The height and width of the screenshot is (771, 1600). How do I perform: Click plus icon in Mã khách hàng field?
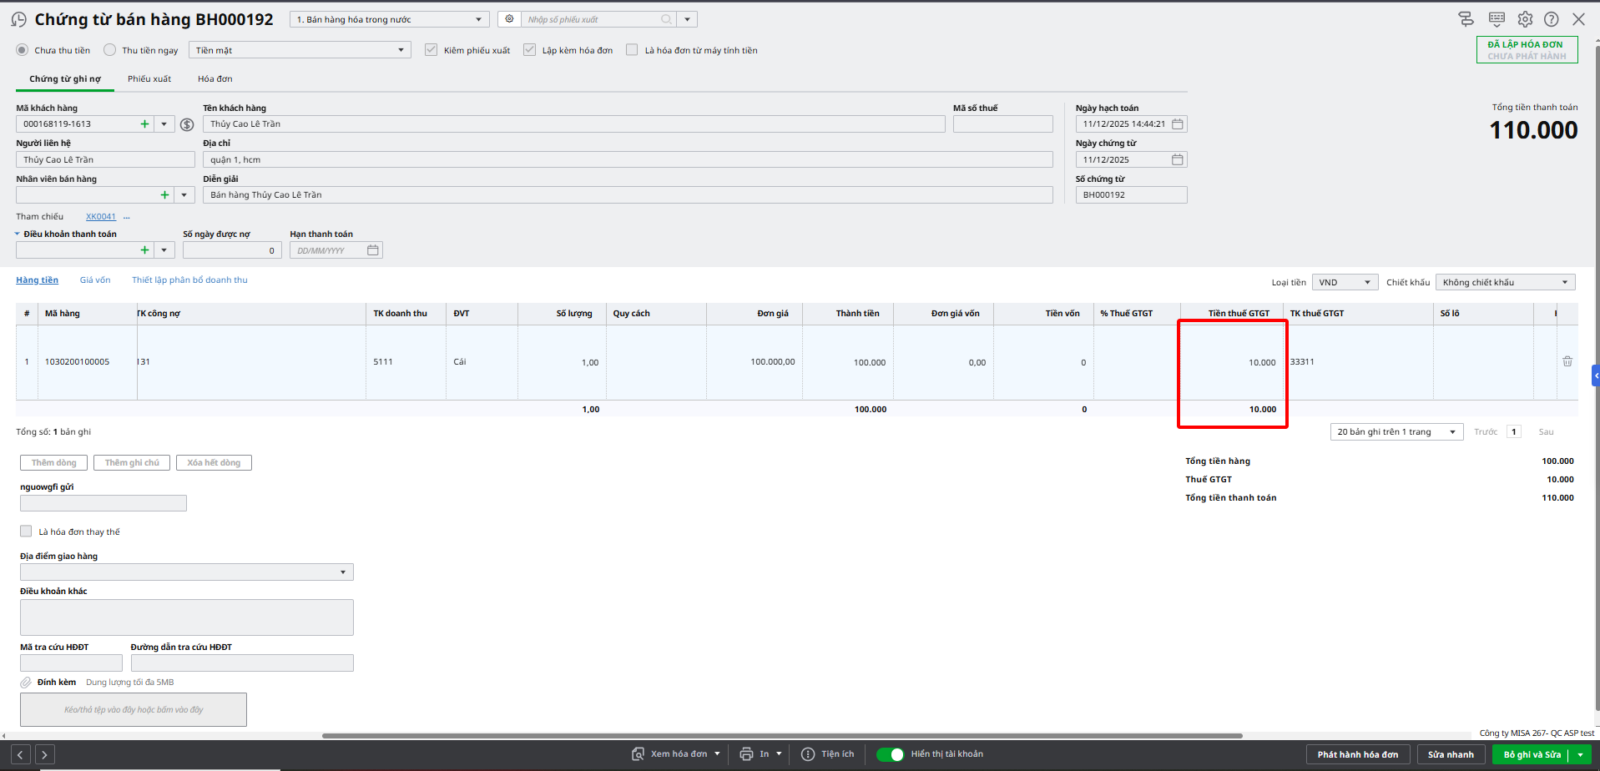point(145,124)
